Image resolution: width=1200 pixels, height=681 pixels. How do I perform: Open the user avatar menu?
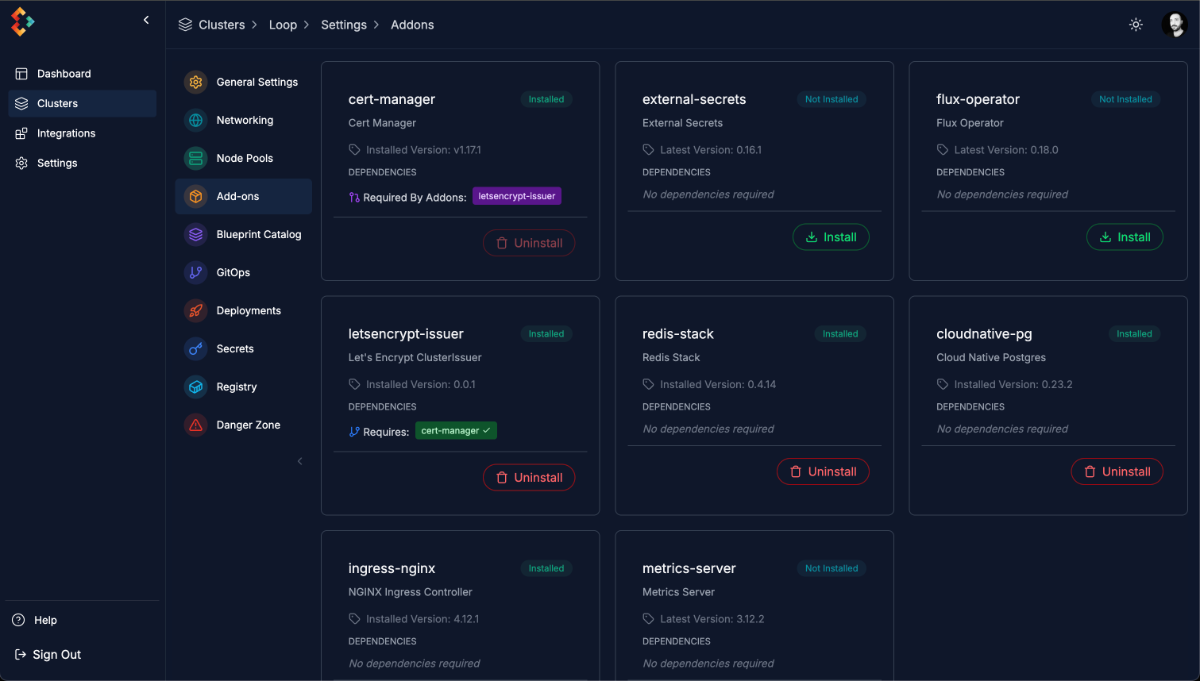pos(1174,25)
